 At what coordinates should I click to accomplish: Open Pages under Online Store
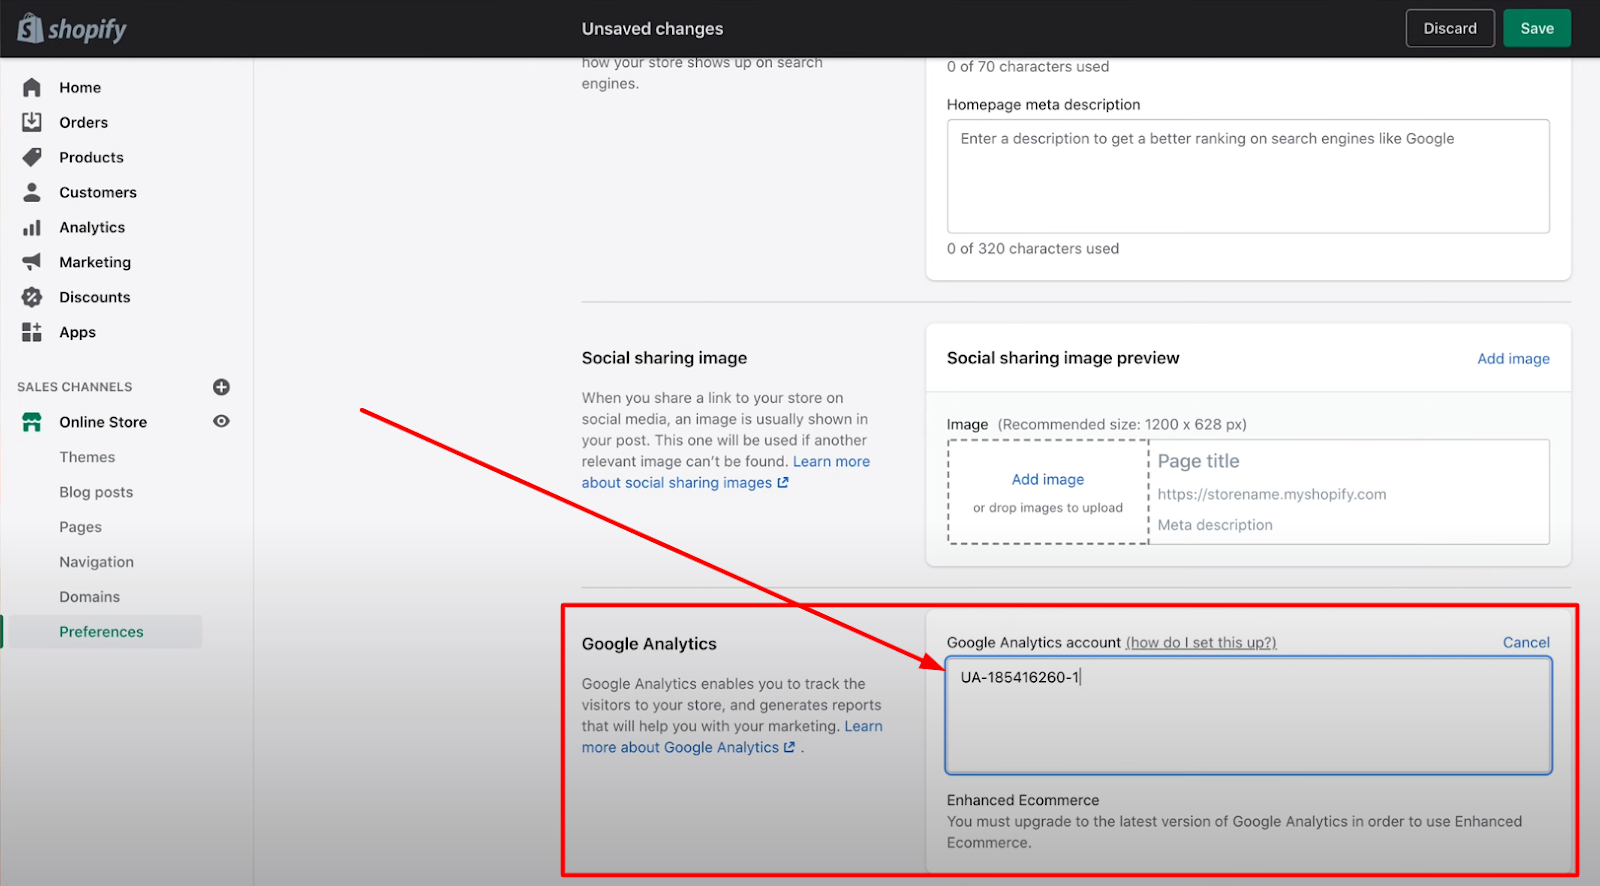click(x=80, y=527)
